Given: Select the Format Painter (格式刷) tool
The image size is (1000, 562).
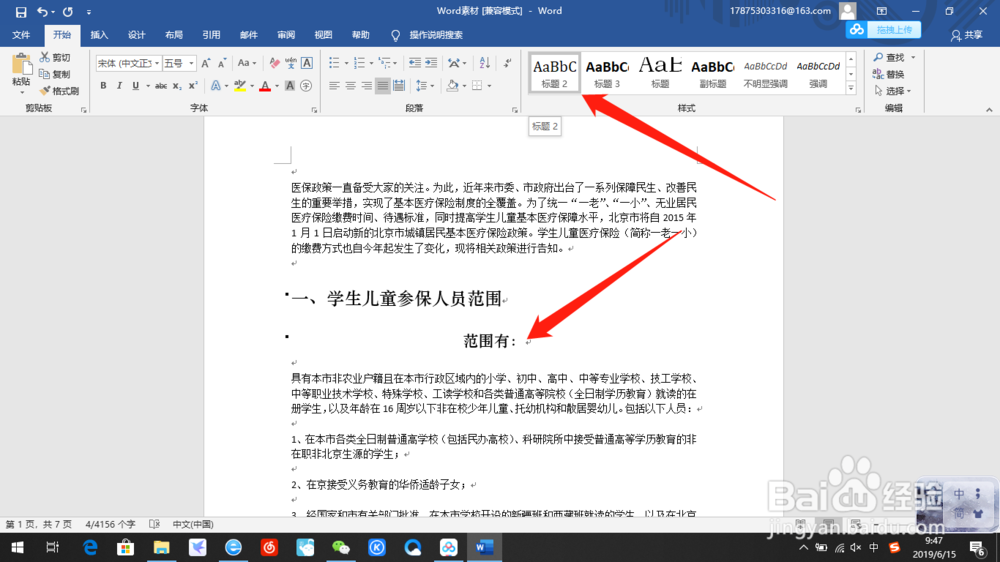Looking at the screenshot, I should (x=59, y=91).
